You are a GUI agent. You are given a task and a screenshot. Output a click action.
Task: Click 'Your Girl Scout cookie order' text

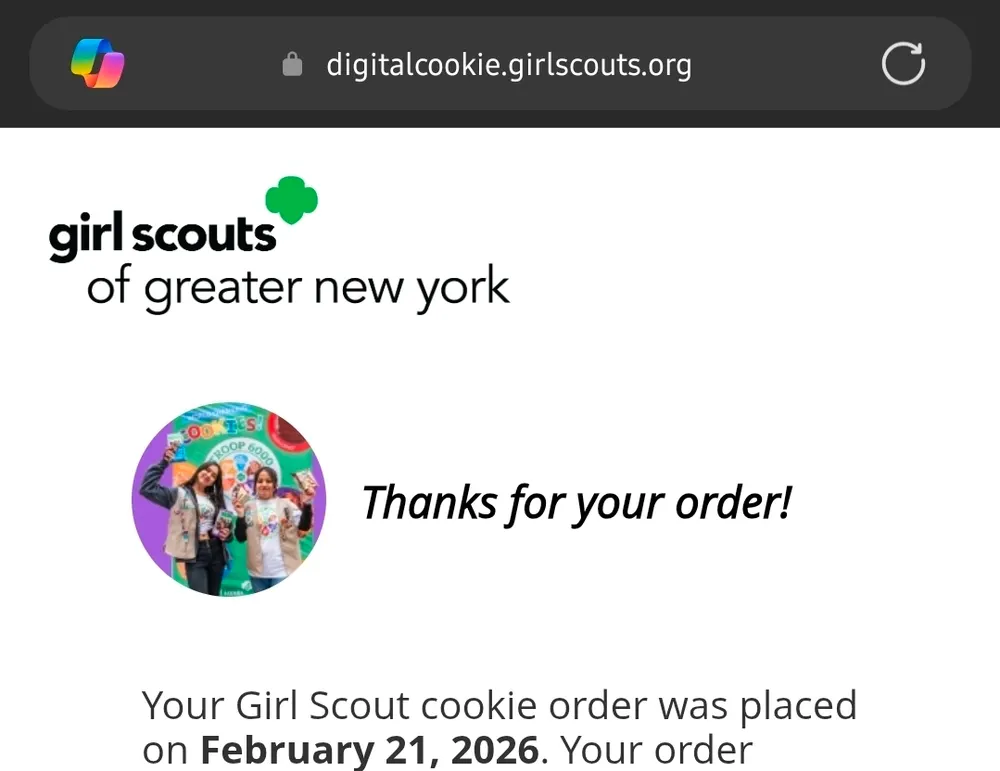(x=340, y=706)
